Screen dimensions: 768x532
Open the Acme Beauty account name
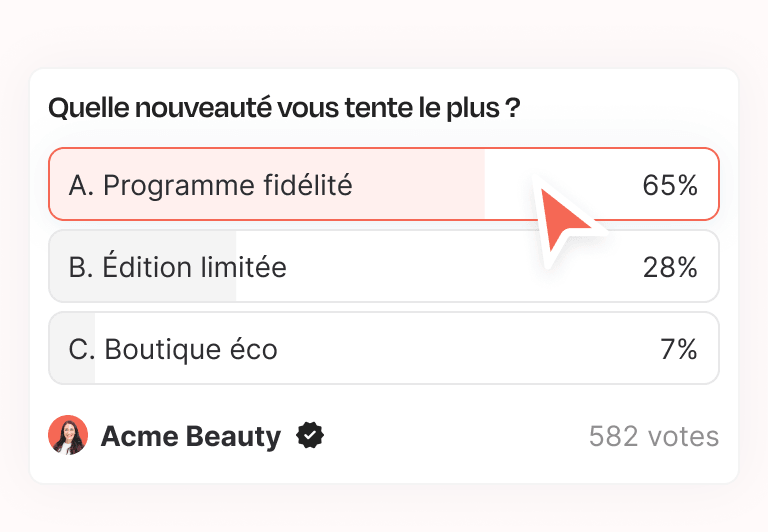pos(191,436)
